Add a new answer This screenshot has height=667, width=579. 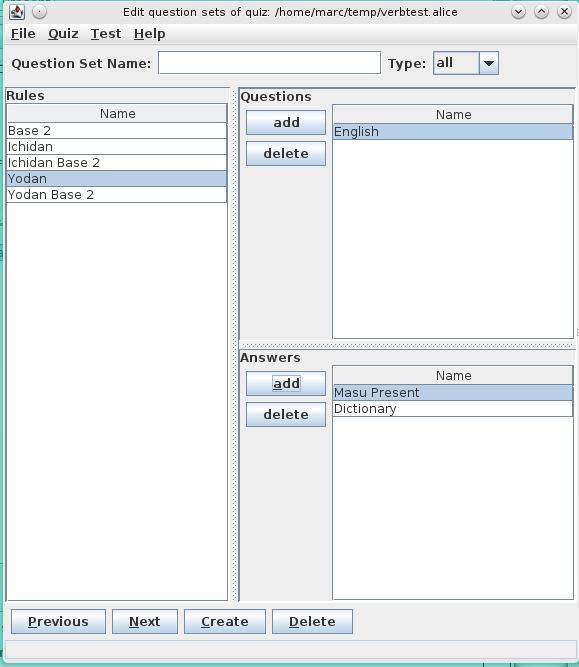pyautogui.click(x=286, y=384)
